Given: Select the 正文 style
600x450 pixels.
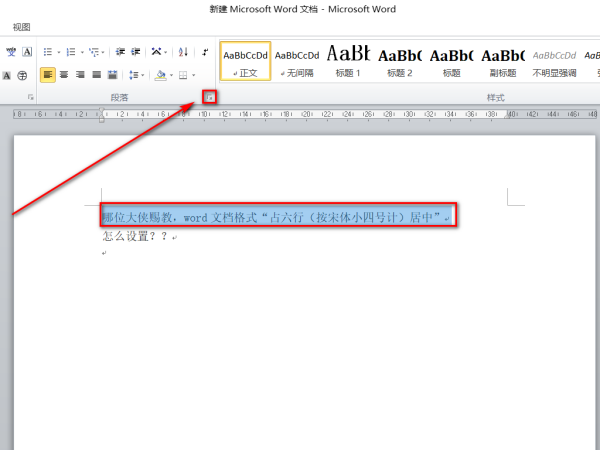Looking at the screenshot, I should (x=245, y=61).
